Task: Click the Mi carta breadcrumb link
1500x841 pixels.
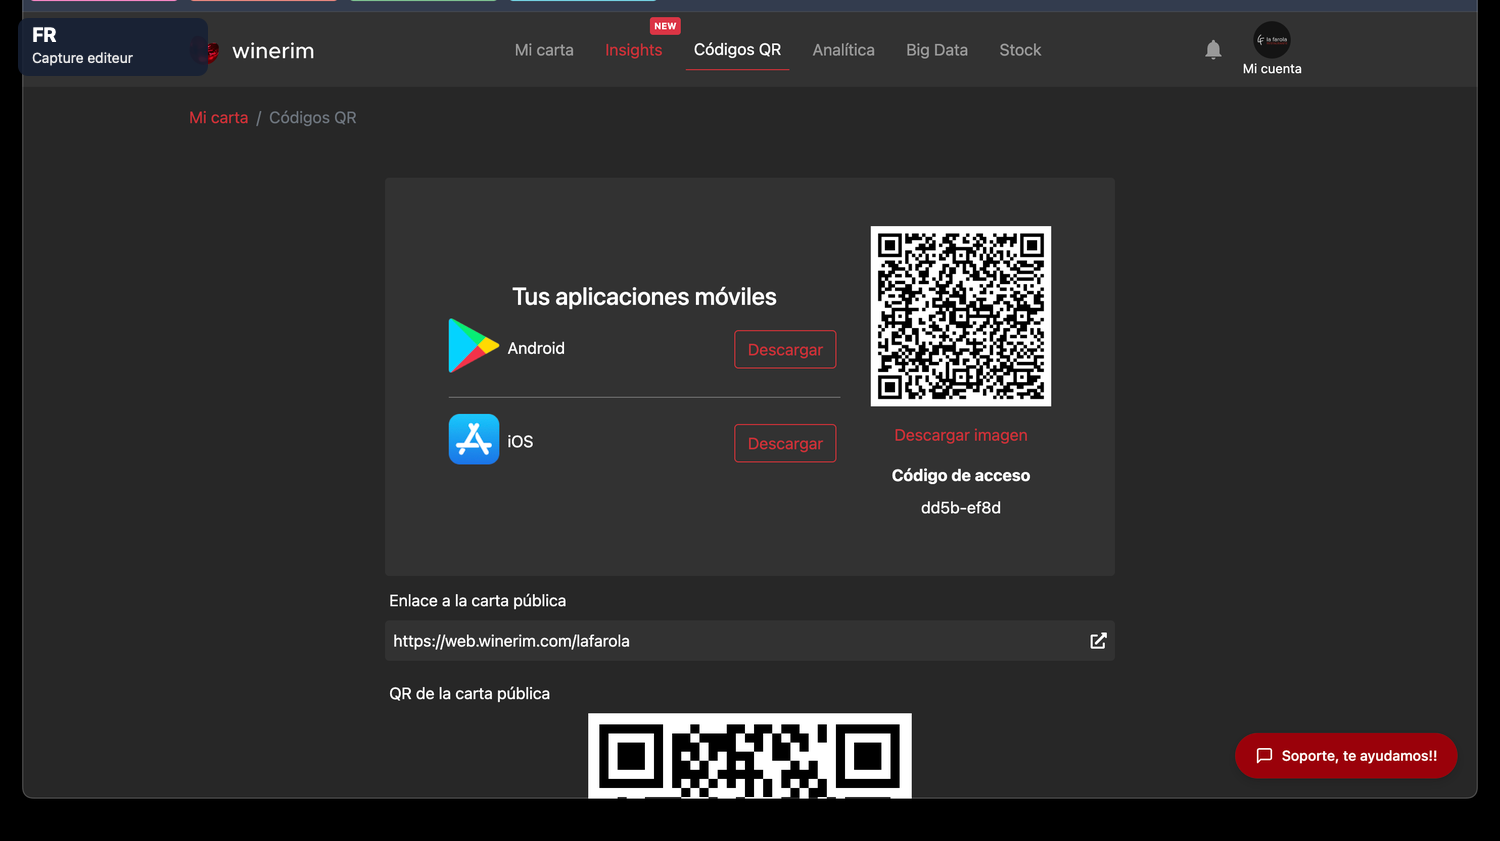Action: [218, 117]
